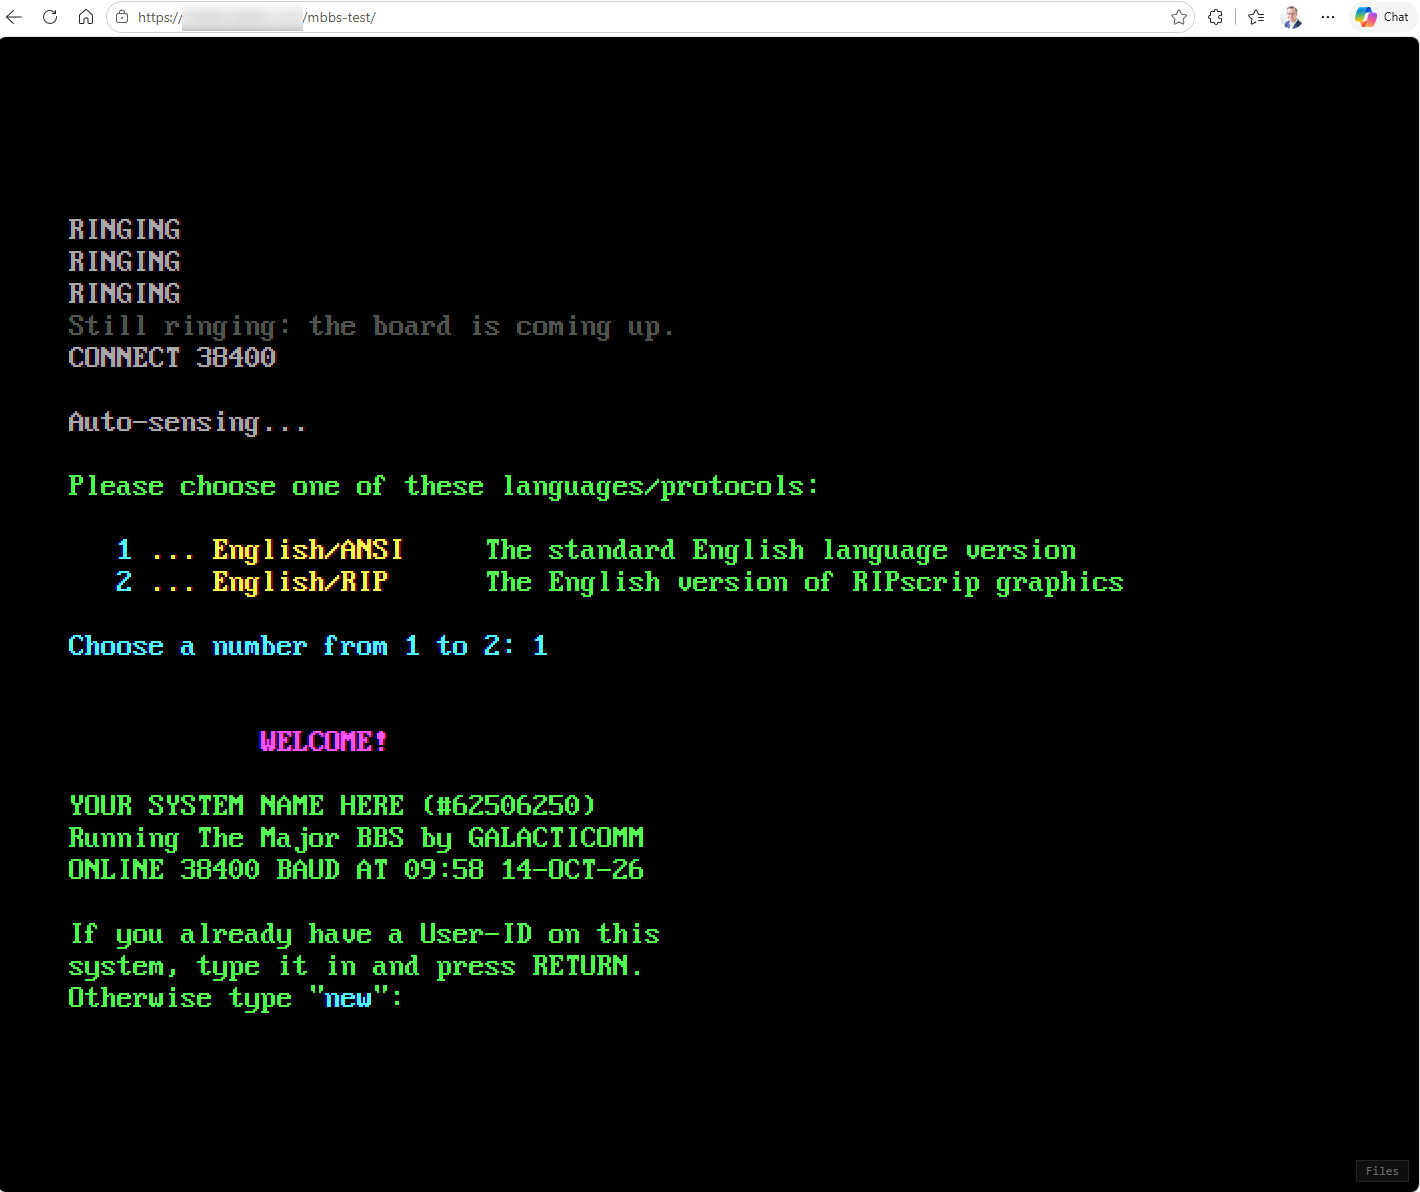Click 'The standard English language version' description
The image size is (1420, 1192).
coord(781,551)
